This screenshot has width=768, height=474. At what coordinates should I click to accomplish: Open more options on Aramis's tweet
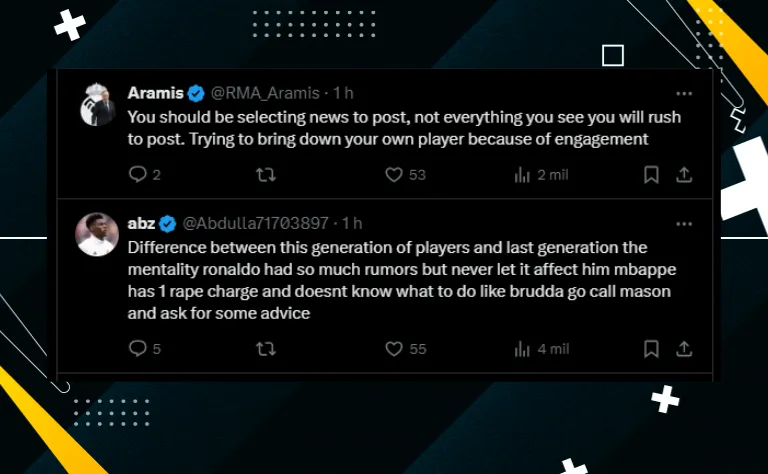pyautogui.click(x=683, y=93)
